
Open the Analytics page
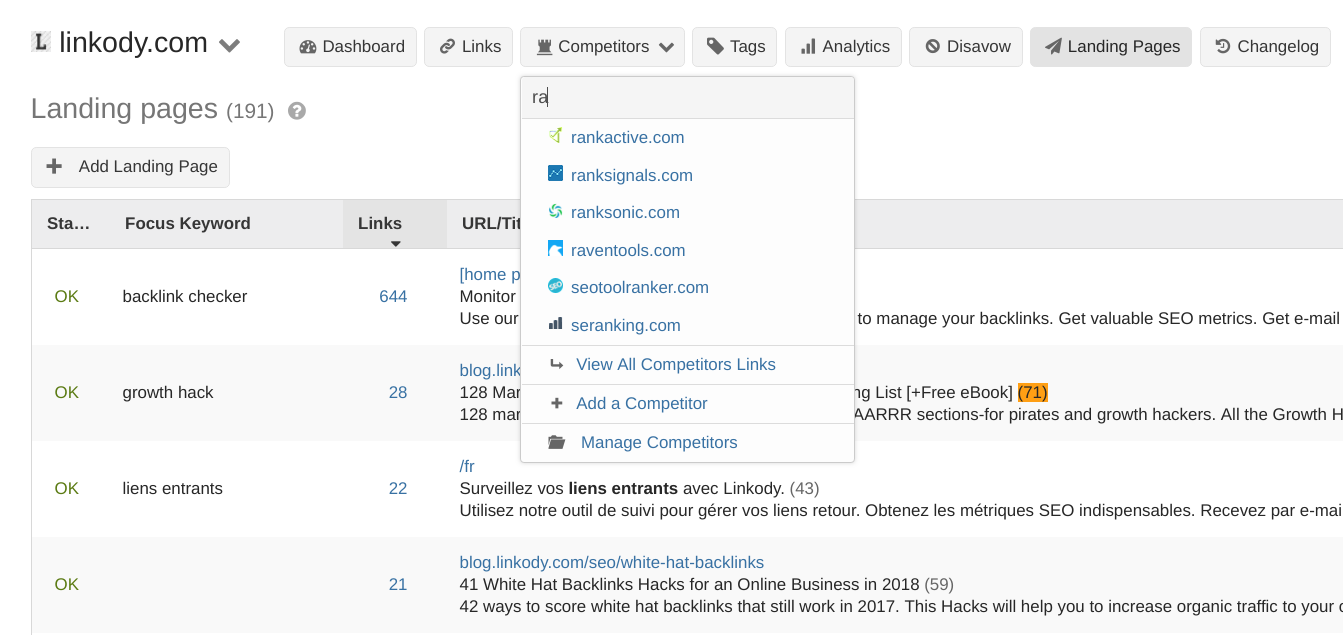click(843, 47)
